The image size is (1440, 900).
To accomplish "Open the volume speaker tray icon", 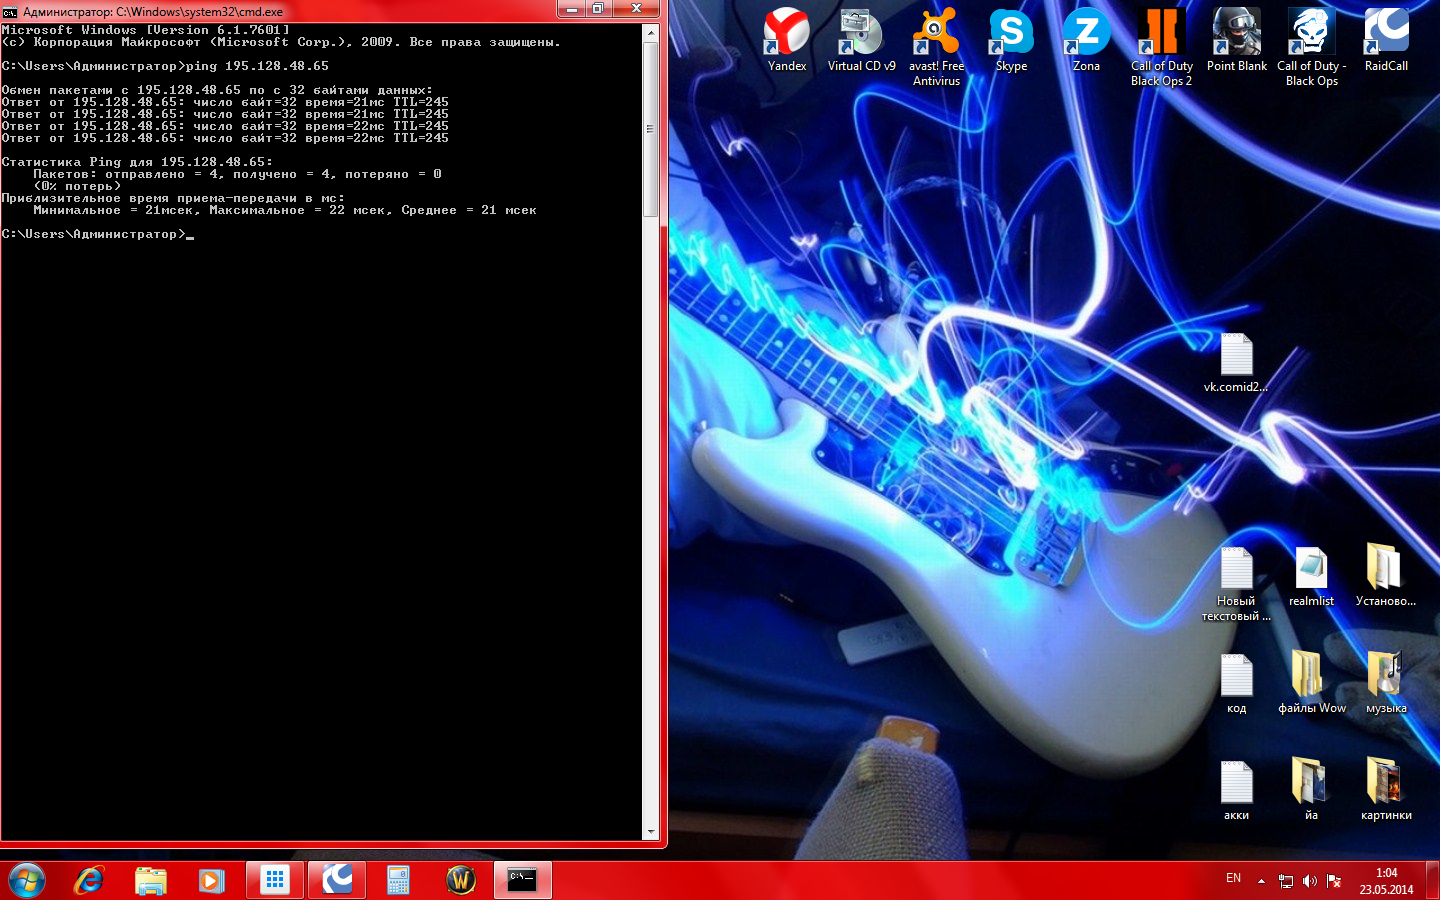I will click(x=1310, y=881).
